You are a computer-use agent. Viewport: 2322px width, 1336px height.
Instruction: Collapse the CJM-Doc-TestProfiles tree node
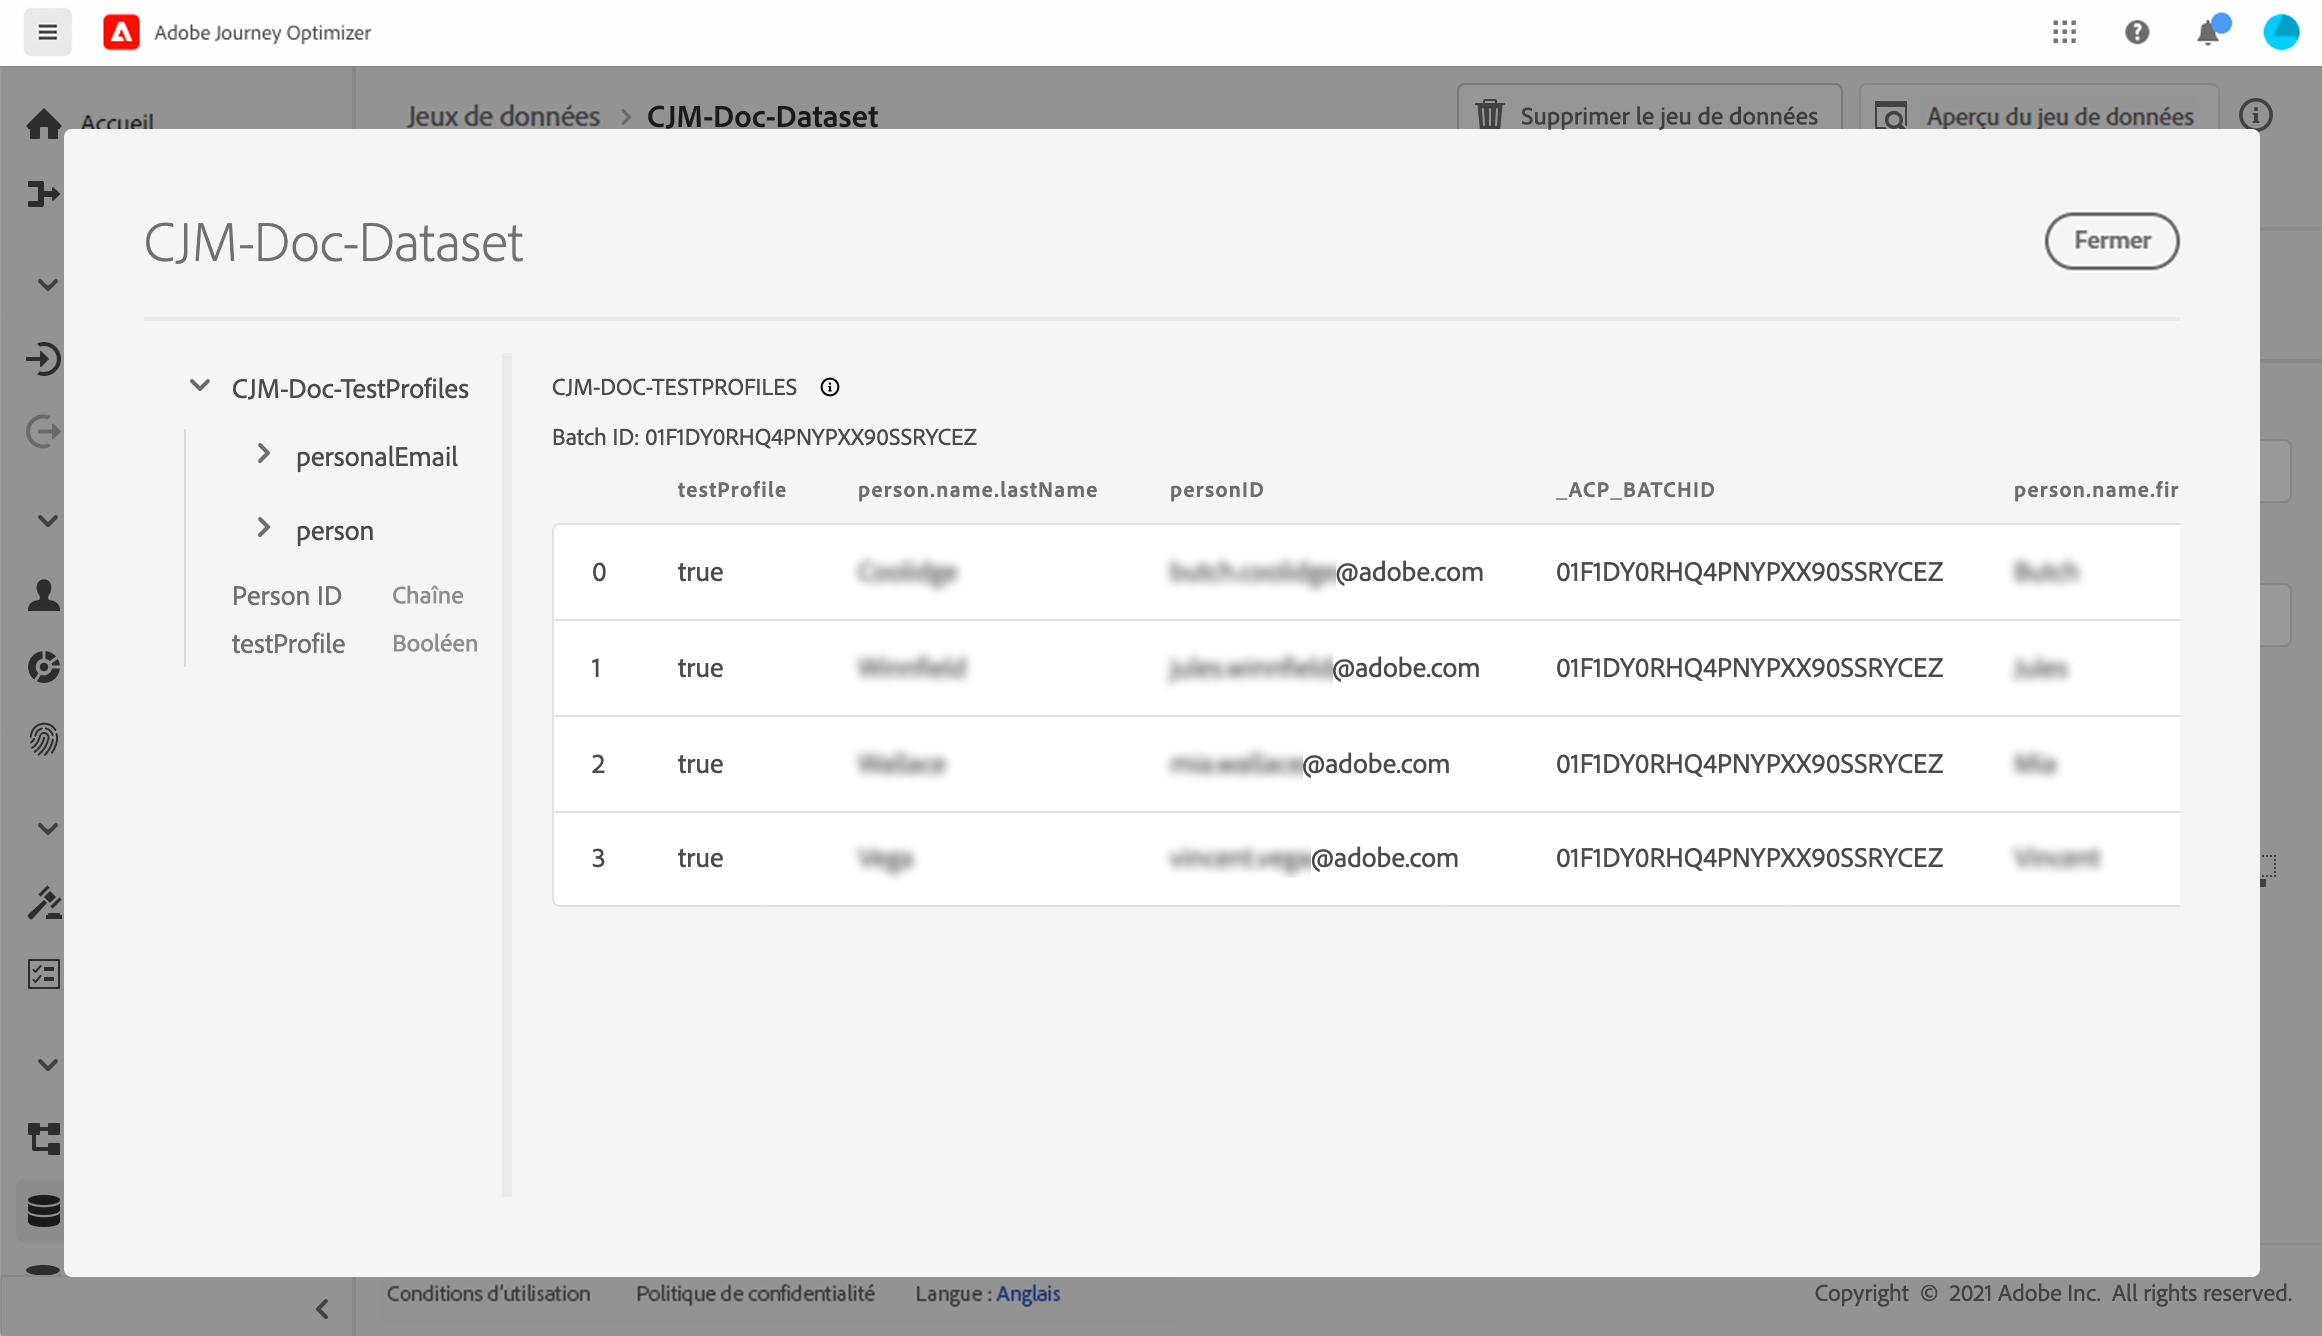tap(200, 386)
